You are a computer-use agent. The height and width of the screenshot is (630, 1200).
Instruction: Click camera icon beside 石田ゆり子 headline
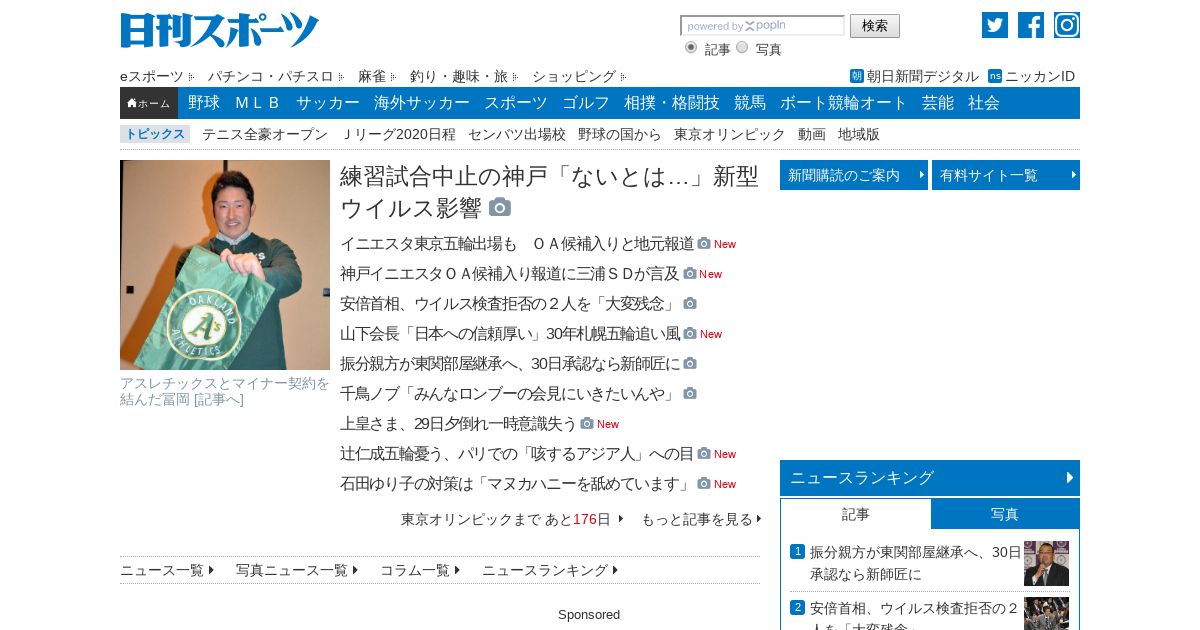click(x=704, y=483)
